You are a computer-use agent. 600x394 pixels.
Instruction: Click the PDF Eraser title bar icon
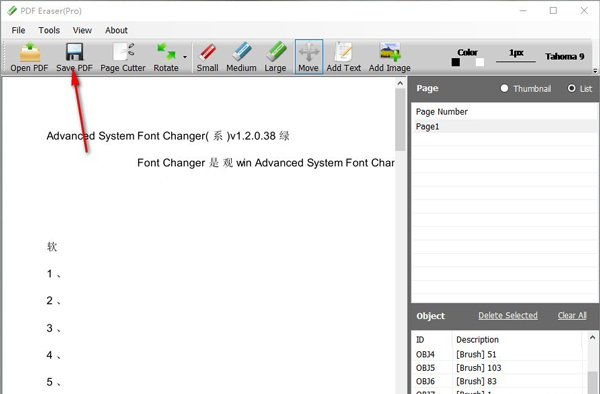12,11
